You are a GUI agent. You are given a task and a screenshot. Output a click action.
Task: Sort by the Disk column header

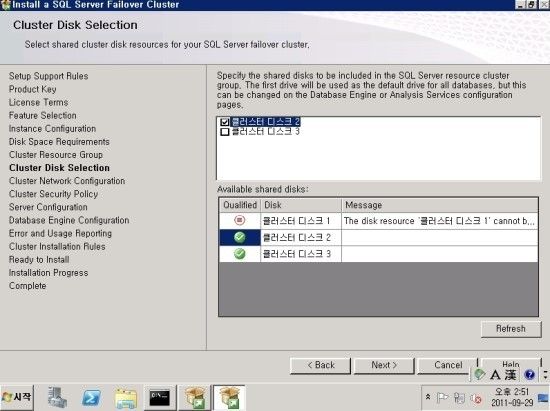tap(301, 205)
